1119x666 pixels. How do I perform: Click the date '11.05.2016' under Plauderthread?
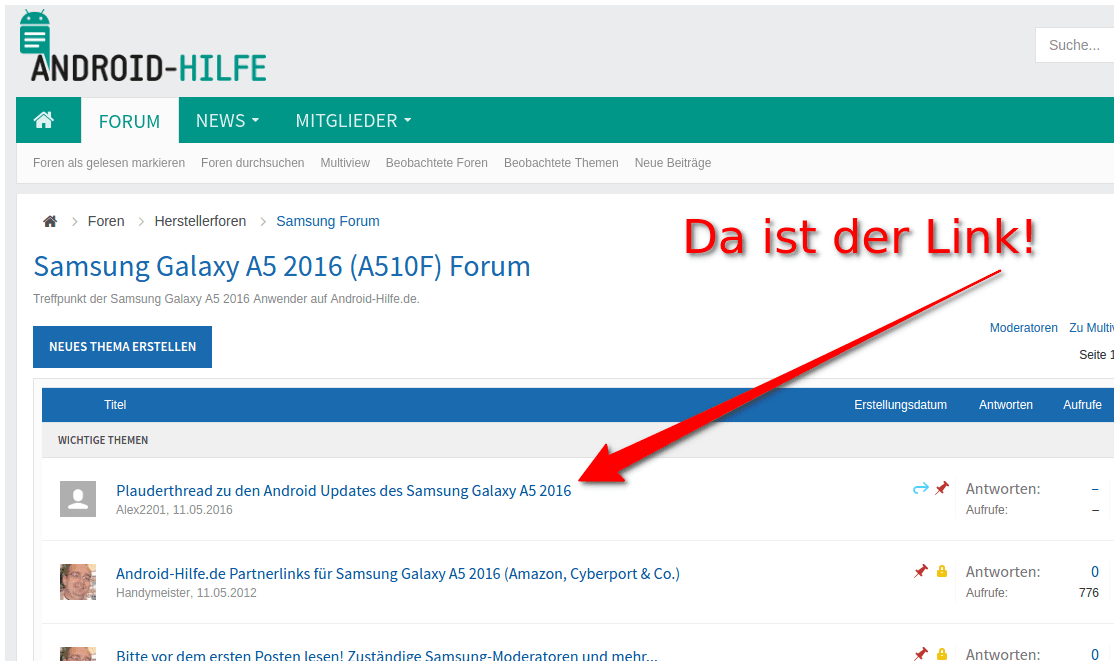click(202, 510)
